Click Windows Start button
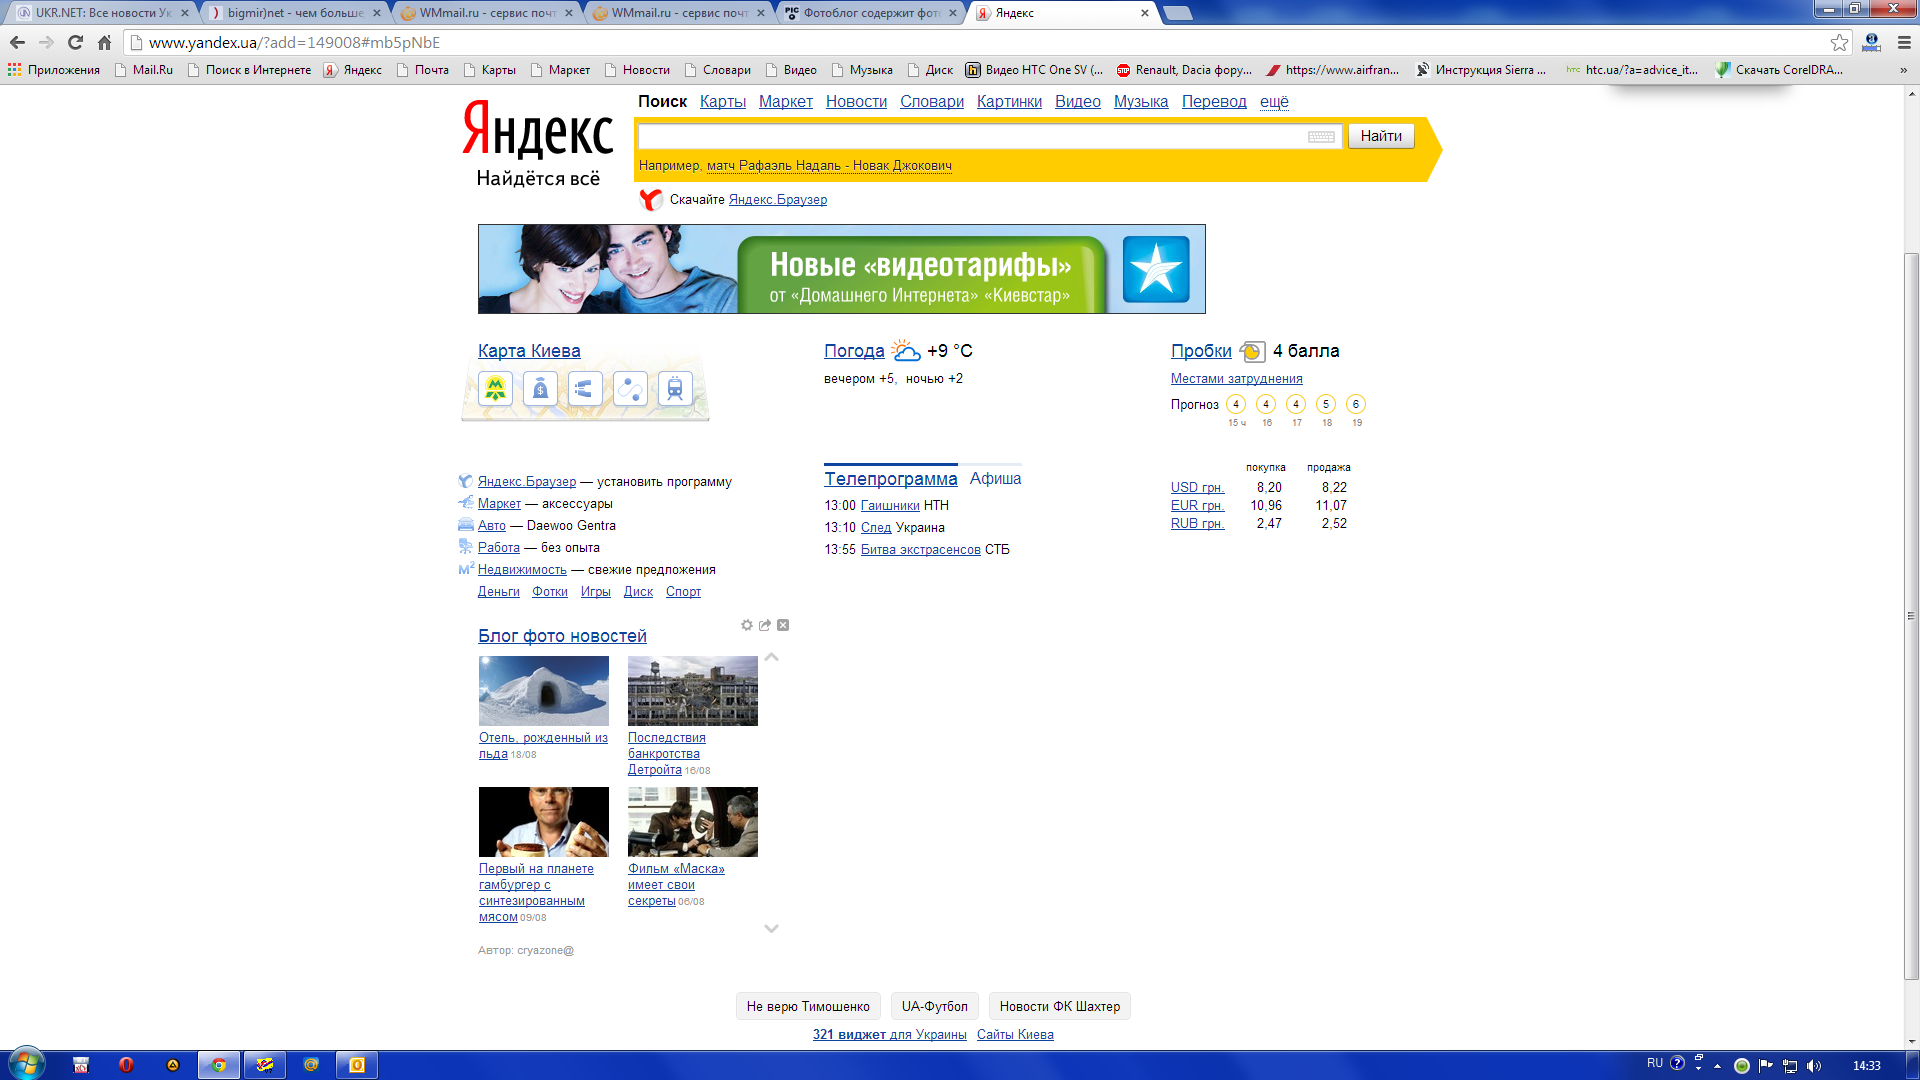Image resolution: width=1920 pixels, height=1080 pixels. (x=26, y=1064)
